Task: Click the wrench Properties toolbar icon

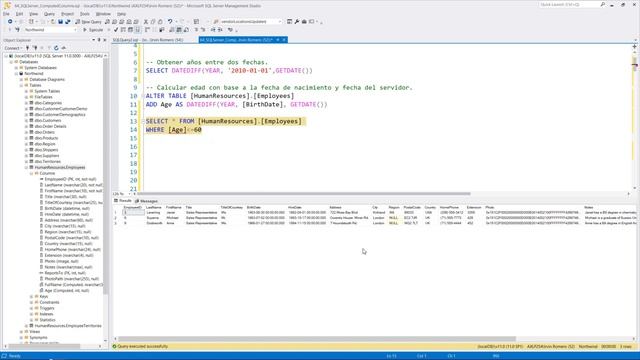Action: (x=297, y=22)
